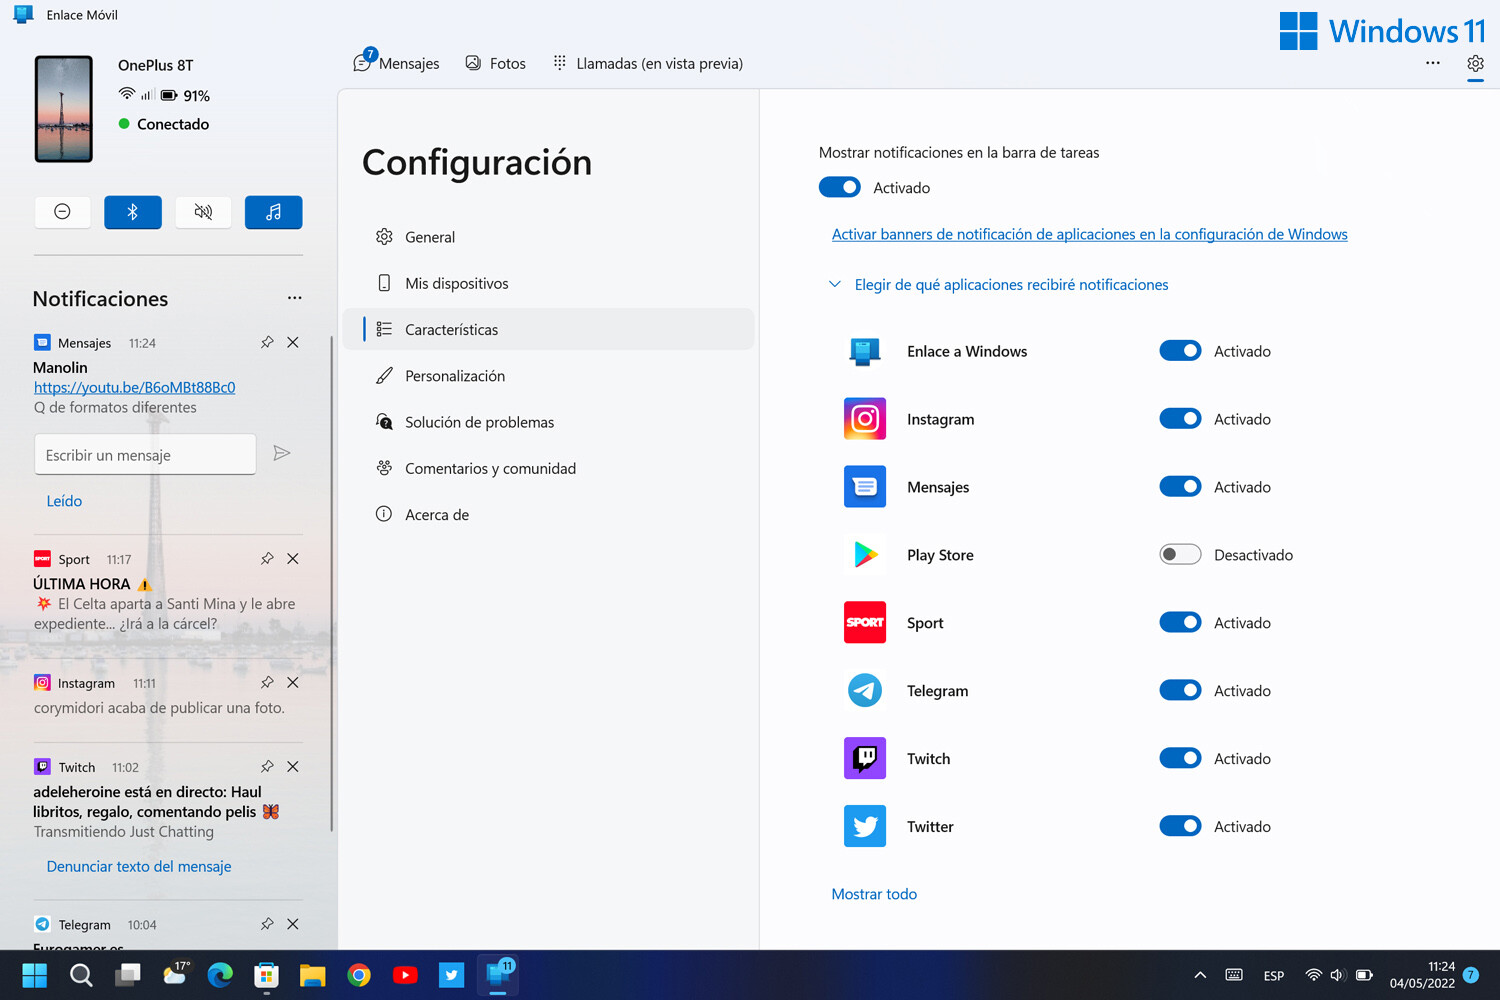This screenshot has height=1000, width=1500.
Task: Click Enlace a Windows app icon
Action: point(865,351)
